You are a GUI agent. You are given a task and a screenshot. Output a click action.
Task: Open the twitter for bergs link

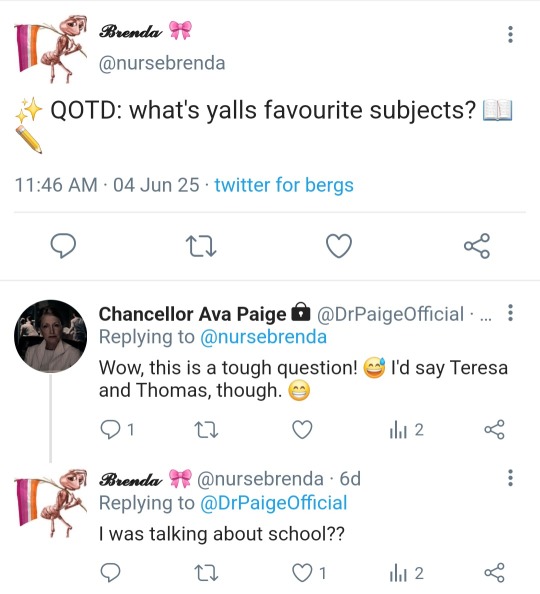tap(284, 185)
